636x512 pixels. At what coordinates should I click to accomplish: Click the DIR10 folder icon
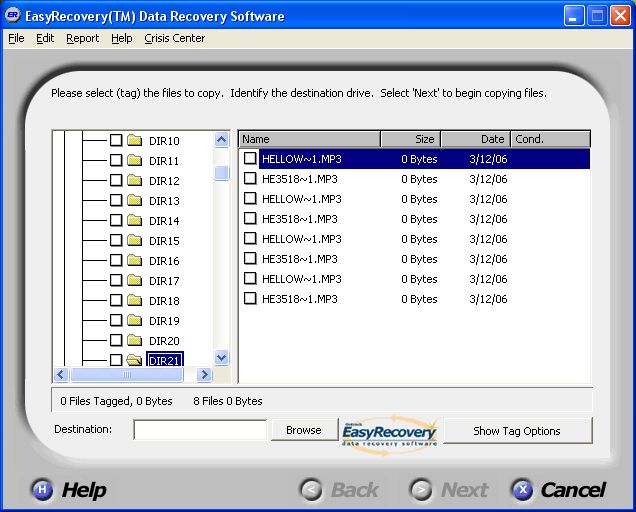pos(134,140)
